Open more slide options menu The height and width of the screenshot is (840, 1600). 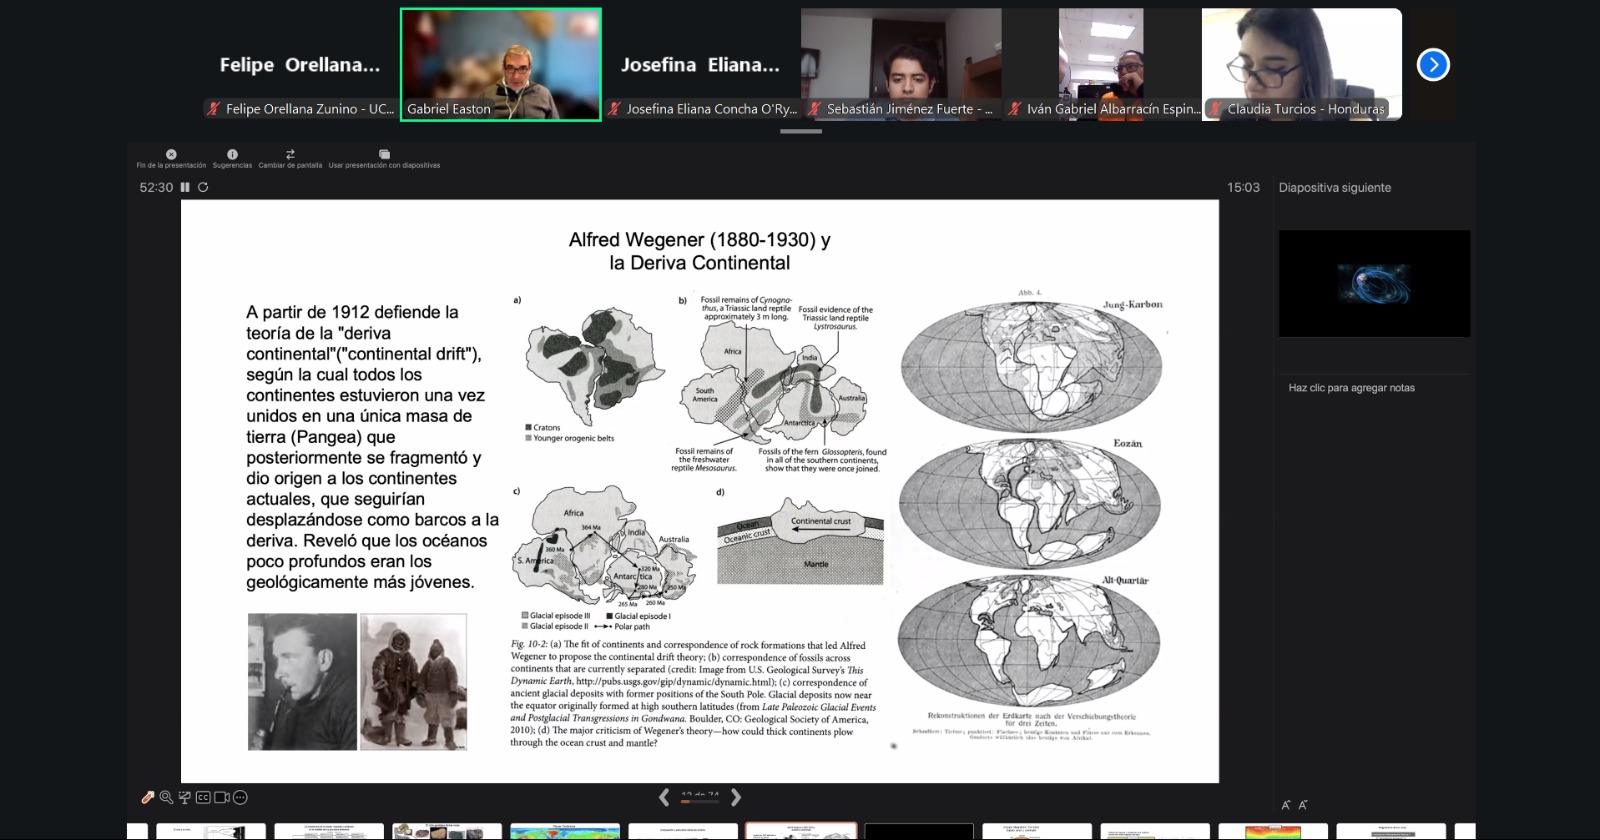pos(240,797)
